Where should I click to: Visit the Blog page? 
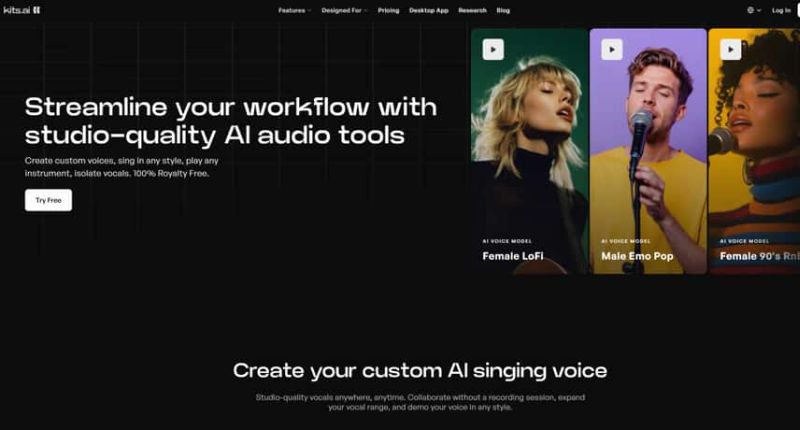pyautogui.click(x=503, y=10)
